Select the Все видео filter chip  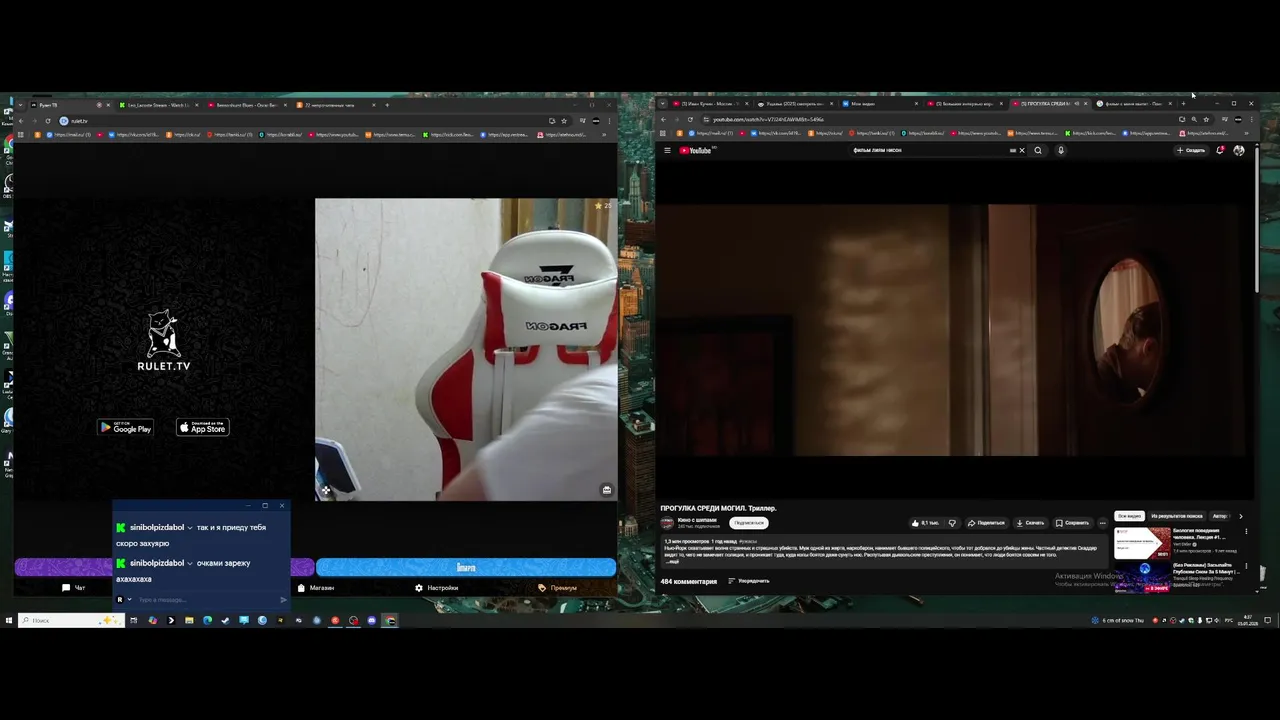tap(1129, 516)
